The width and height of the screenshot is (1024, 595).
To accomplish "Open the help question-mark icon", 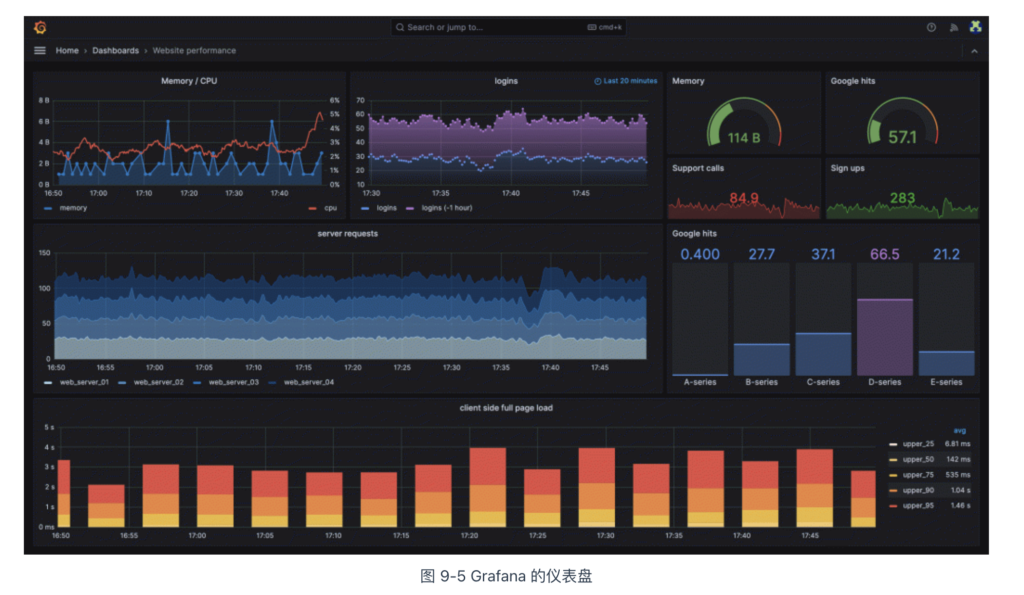I will coord(931,27).
